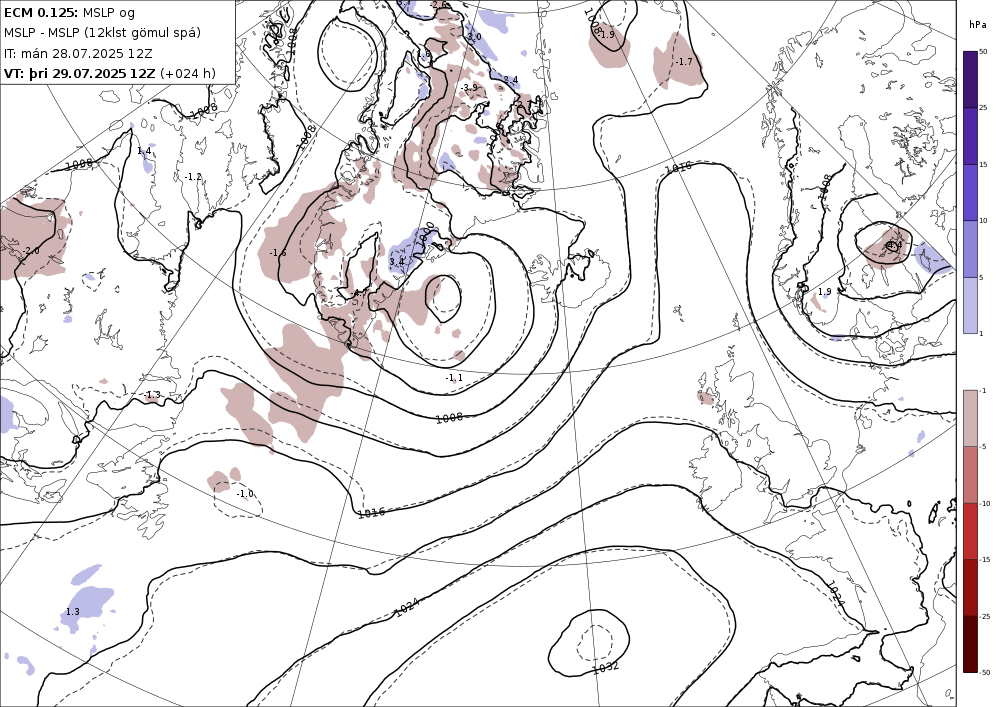
Task: Select the darkest purple legend band (25 to 50)
Action: (x=970, y=79)
